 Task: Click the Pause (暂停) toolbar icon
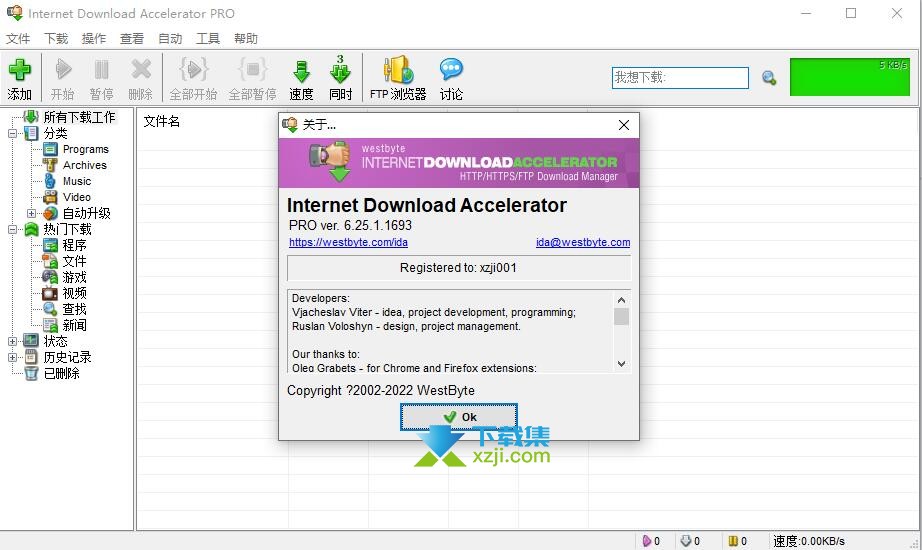coord(101,69)
